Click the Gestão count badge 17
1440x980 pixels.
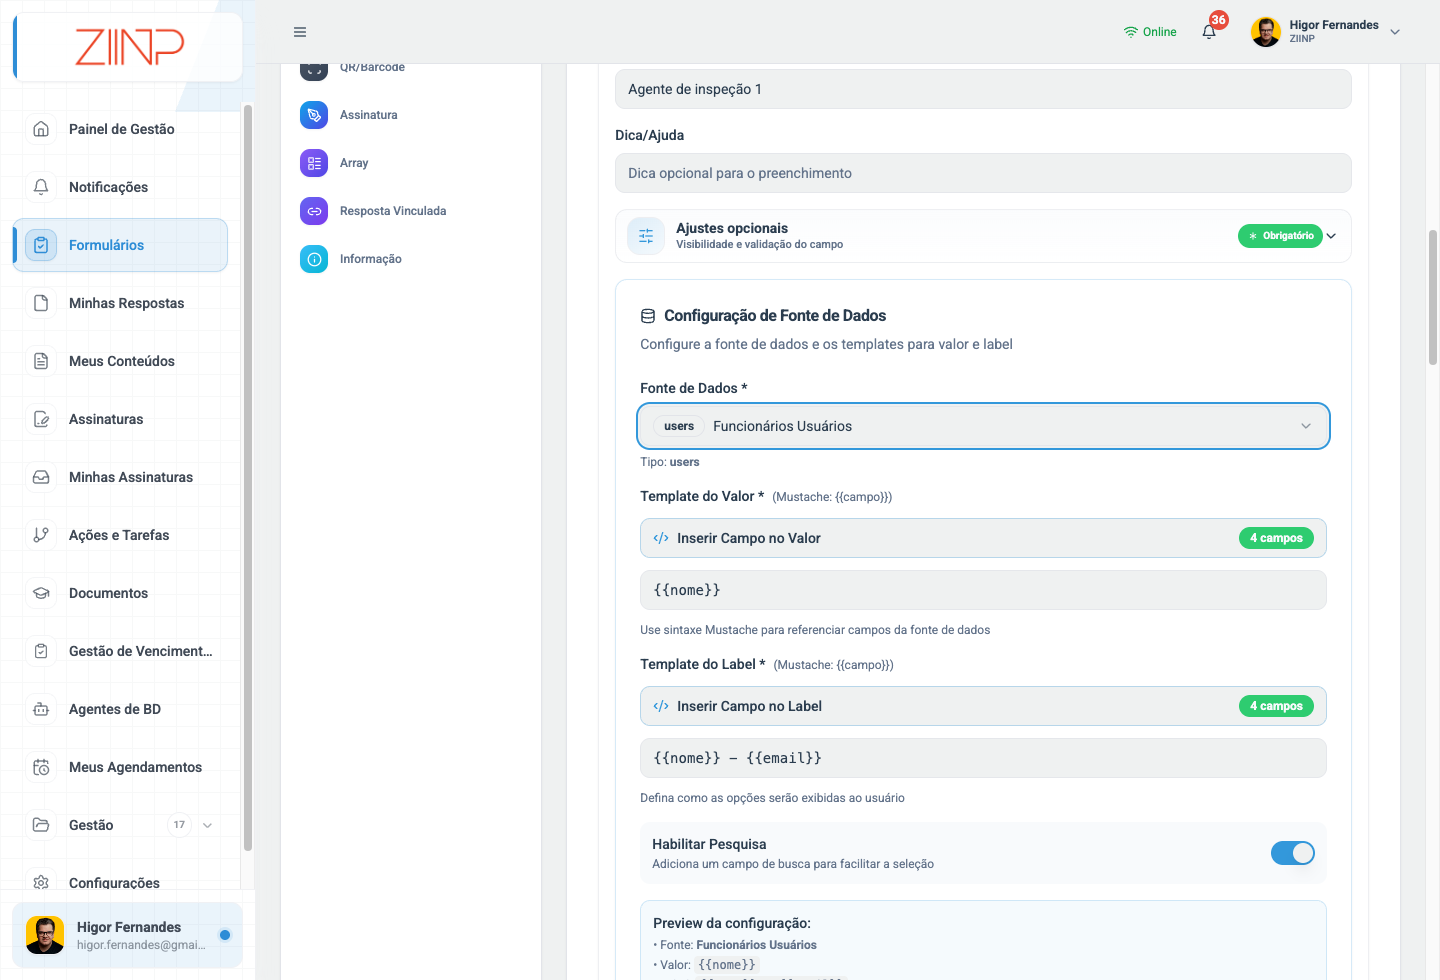coord(179,825)
